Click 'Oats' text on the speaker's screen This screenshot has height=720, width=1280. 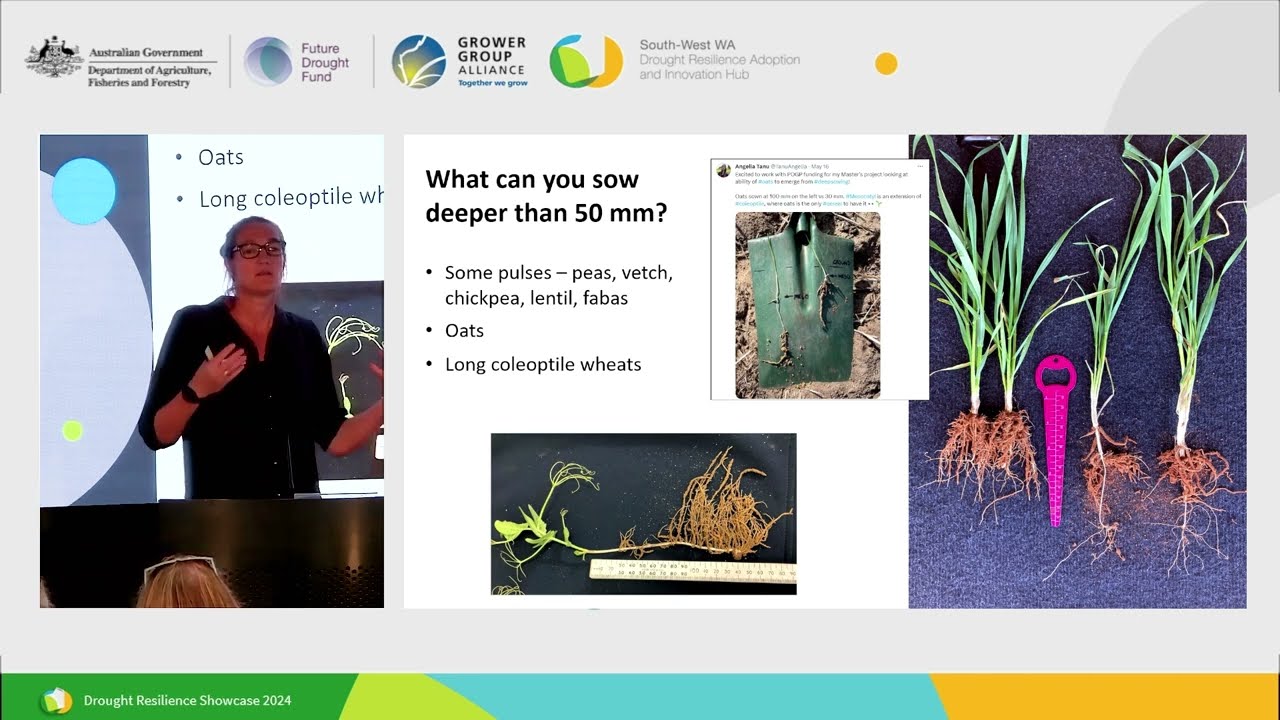pos(221,157)
